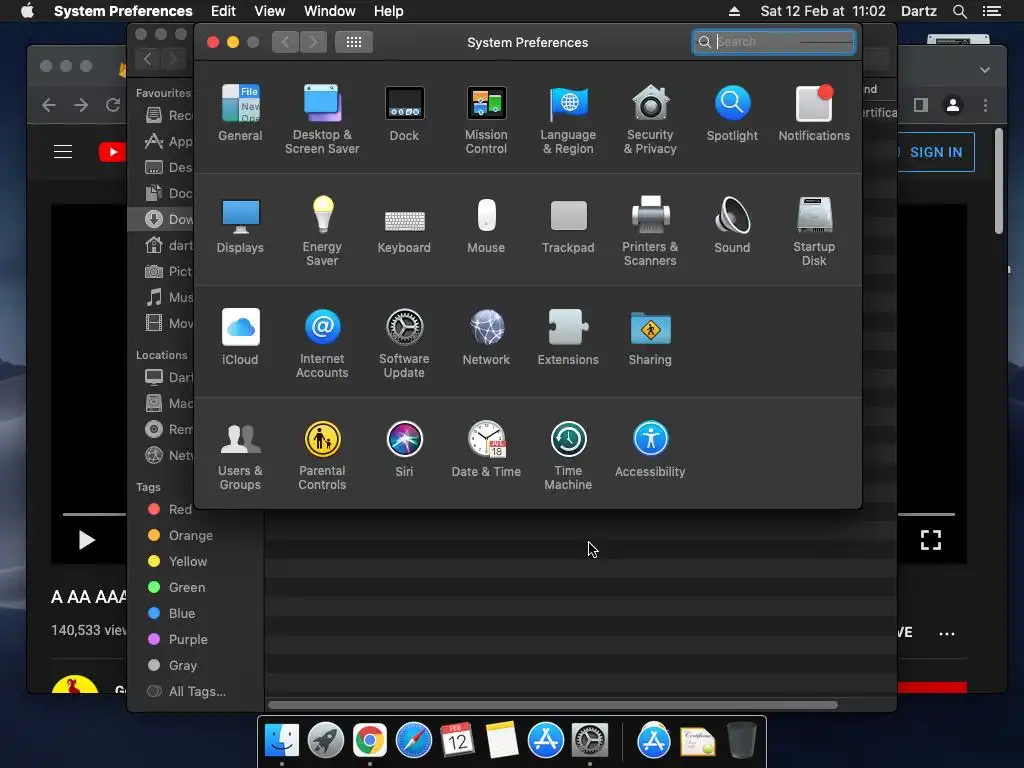Play the YouTube video
The height and width of the screenshot is (768, 1024).
86,540
